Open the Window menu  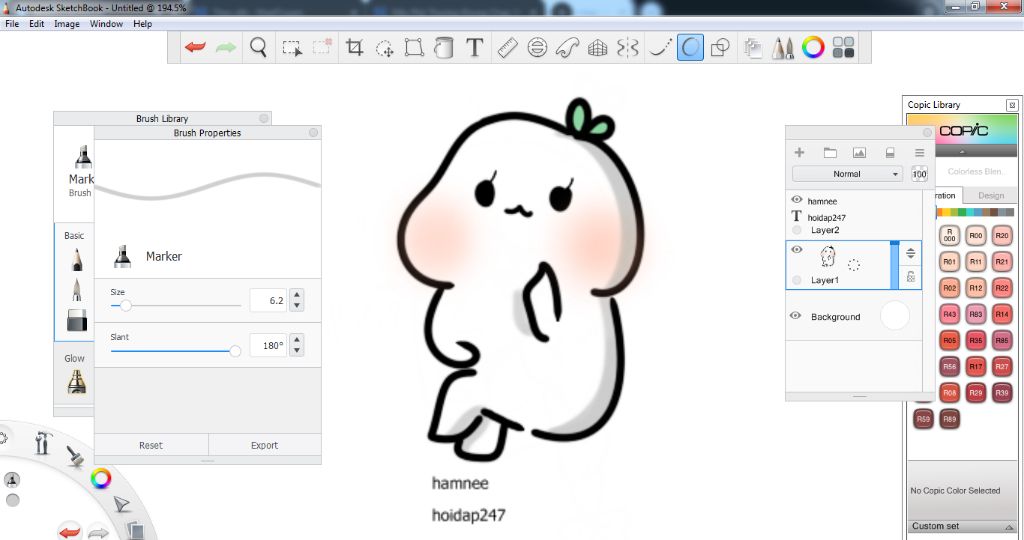click(106, 24)
